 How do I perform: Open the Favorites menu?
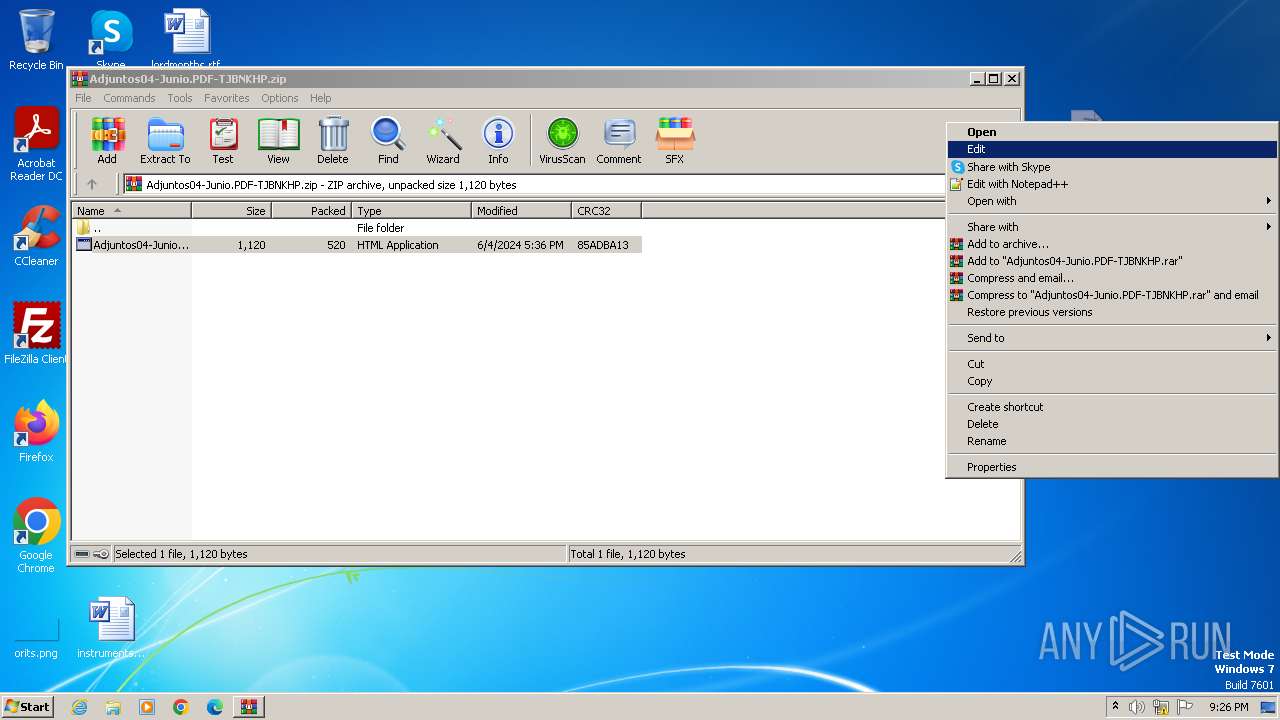(x=227, y=98)
